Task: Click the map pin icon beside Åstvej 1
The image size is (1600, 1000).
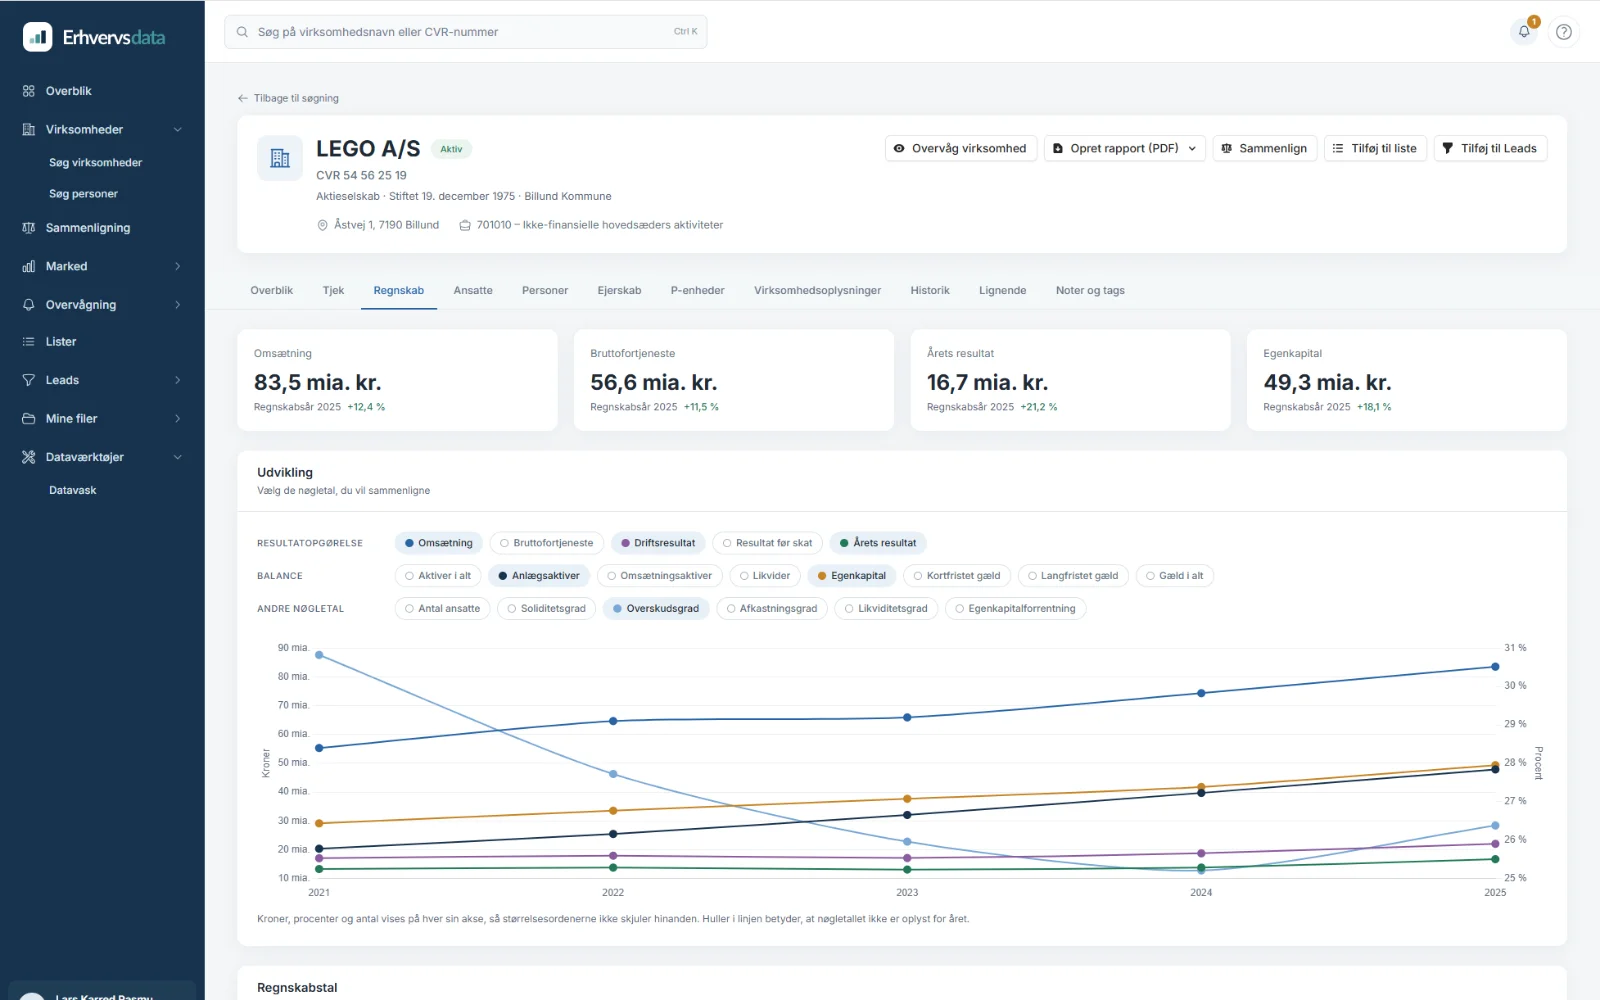Action: tap(323, 225)
